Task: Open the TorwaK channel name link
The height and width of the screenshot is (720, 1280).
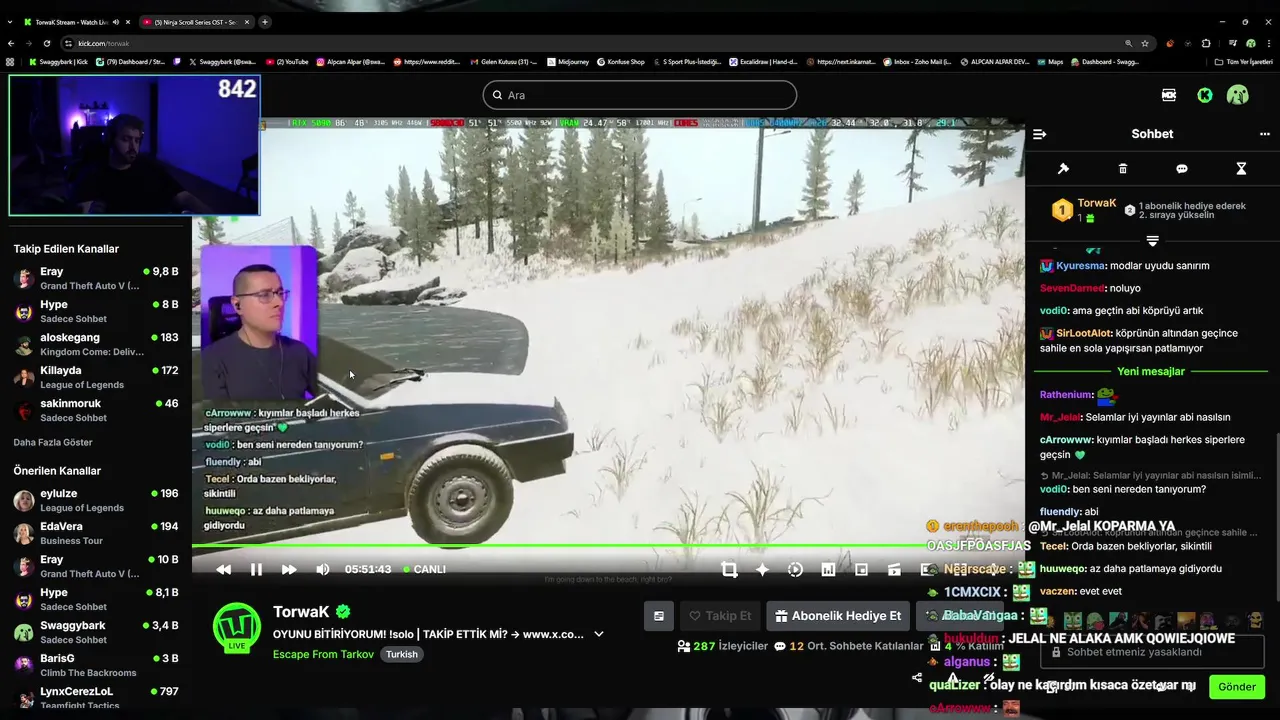Action: point(301,611)
